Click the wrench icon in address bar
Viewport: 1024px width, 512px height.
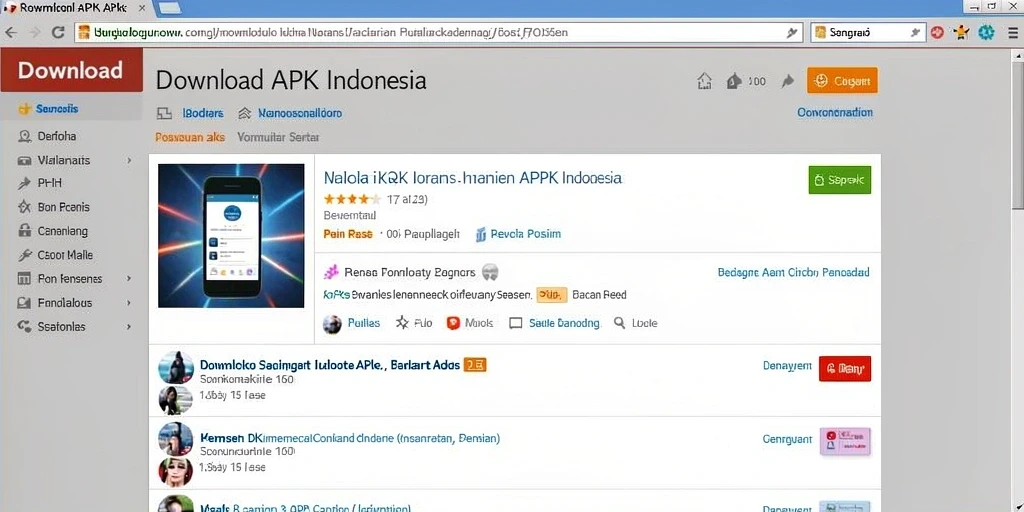[792, 33]
